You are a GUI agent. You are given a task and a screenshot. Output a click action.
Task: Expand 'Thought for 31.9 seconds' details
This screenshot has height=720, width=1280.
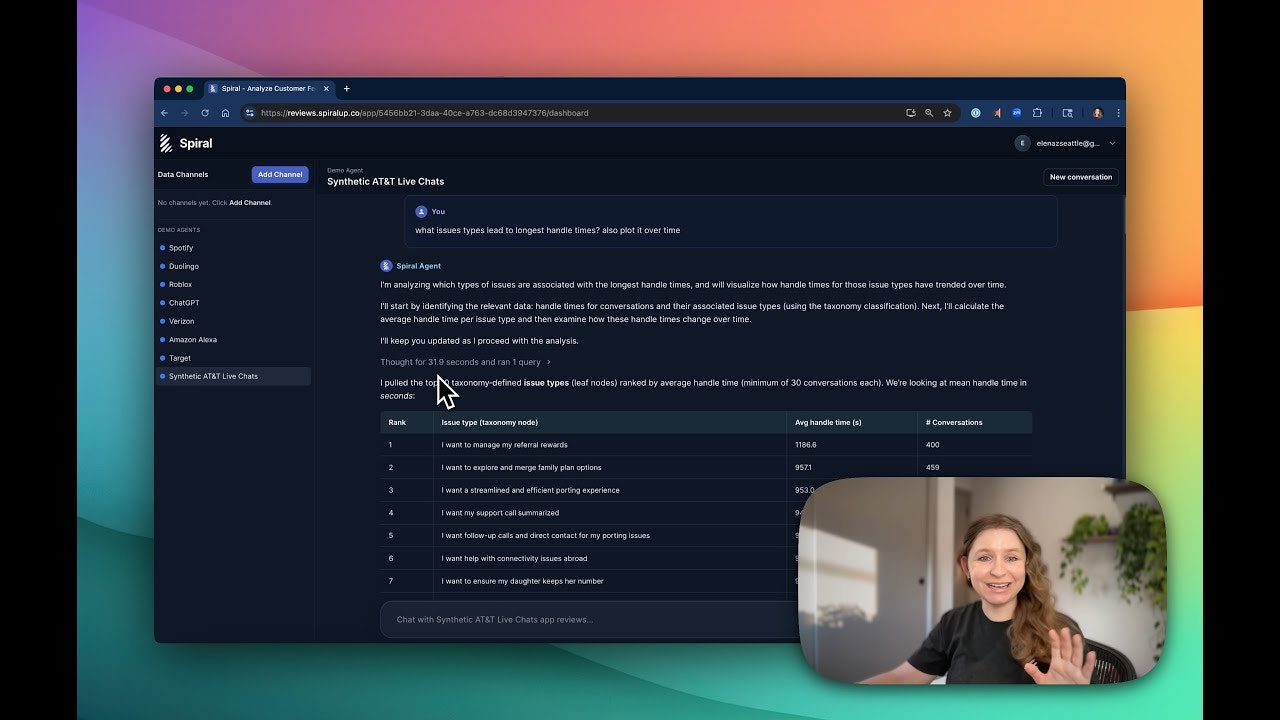pos(465,362)
